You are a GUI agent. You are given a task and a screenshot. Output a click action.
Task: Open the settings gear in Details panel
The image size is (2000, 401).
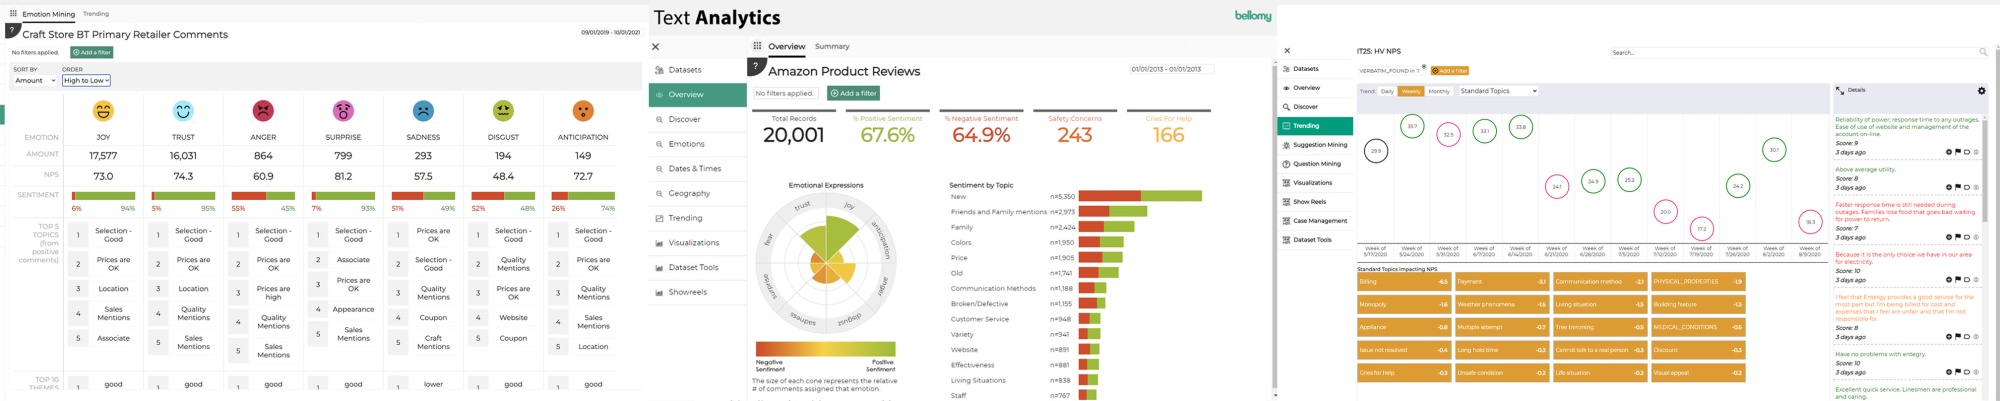click(x=1981, y=91)
